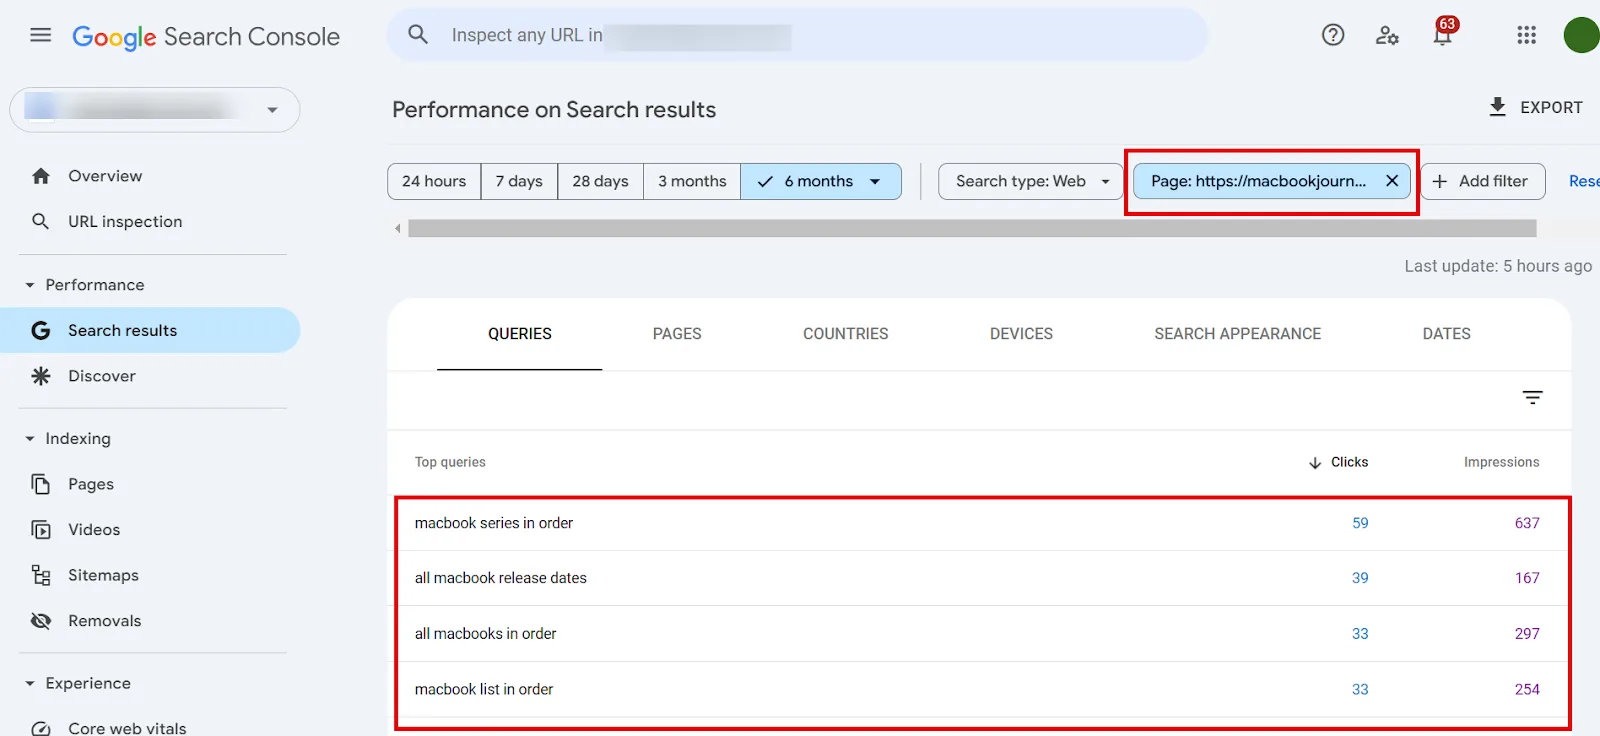The height and width of the screenshot is (736, 1600).
Task: Select the 28 days date range
Action: (x=600, y=181)
